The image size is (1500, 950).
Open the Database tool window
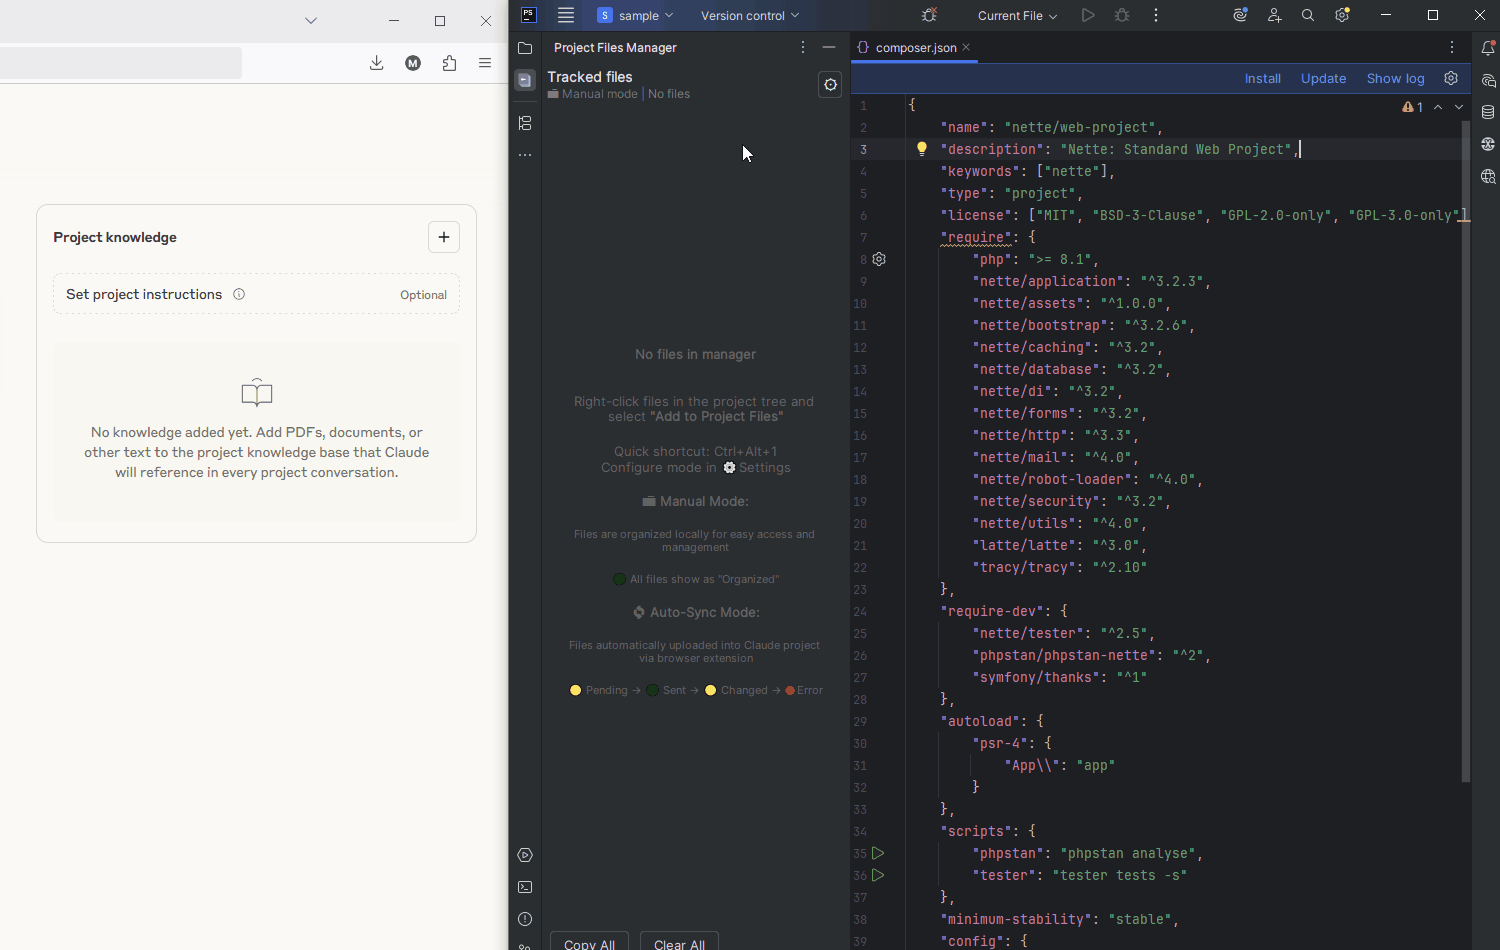1488,112
